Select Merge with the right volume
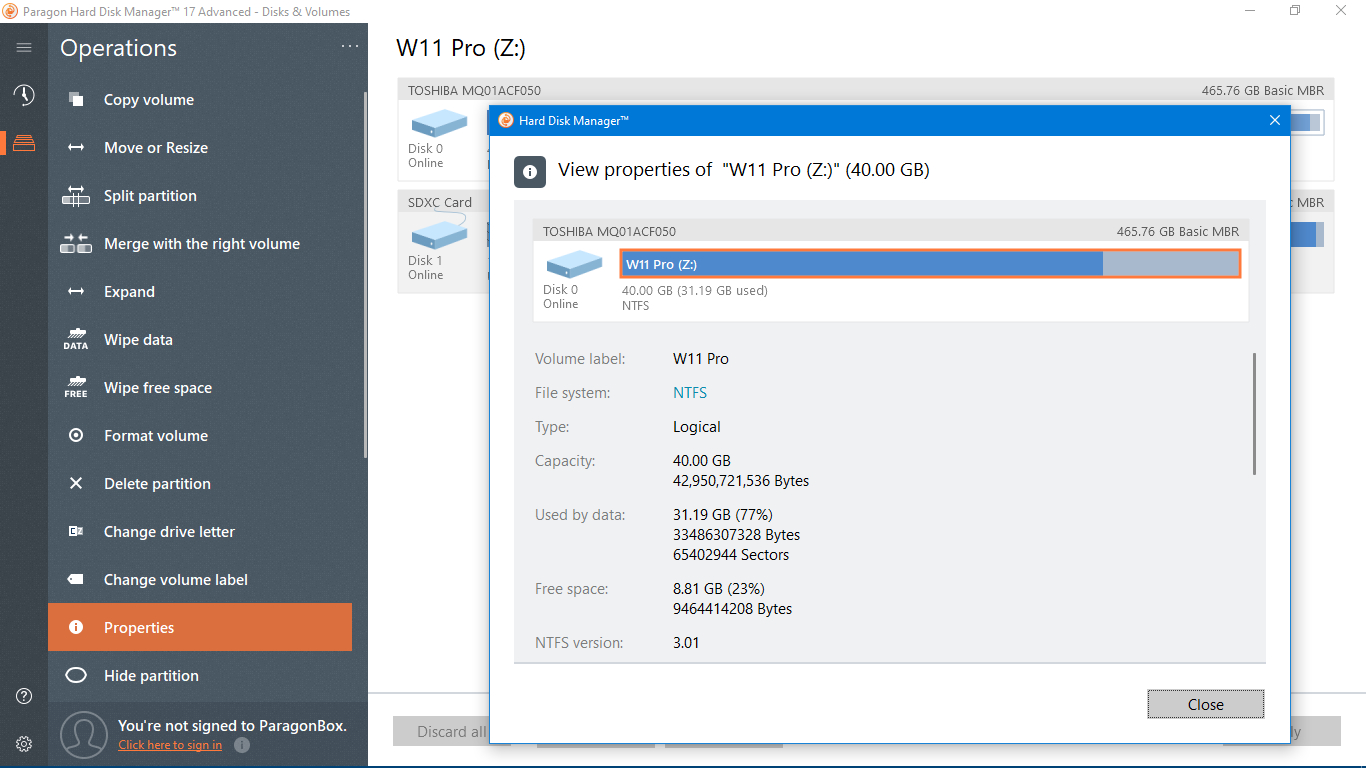Viewport: 1366px width, 768px height. (200, 243)
